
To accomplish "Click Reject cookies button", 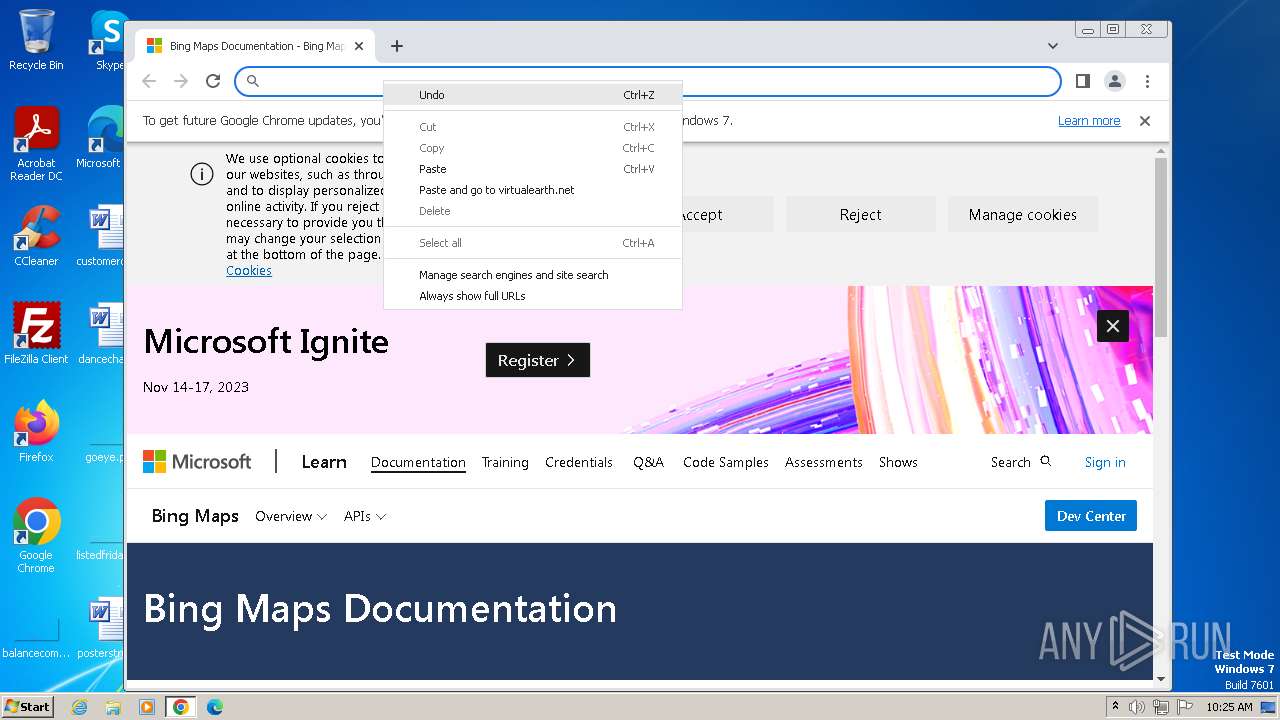I will click(x=861, y=214).
